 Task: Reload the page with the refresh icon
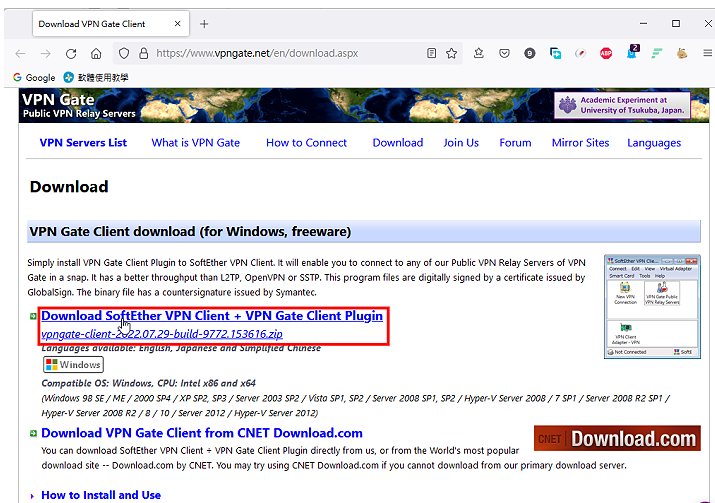tap(71, 54)
